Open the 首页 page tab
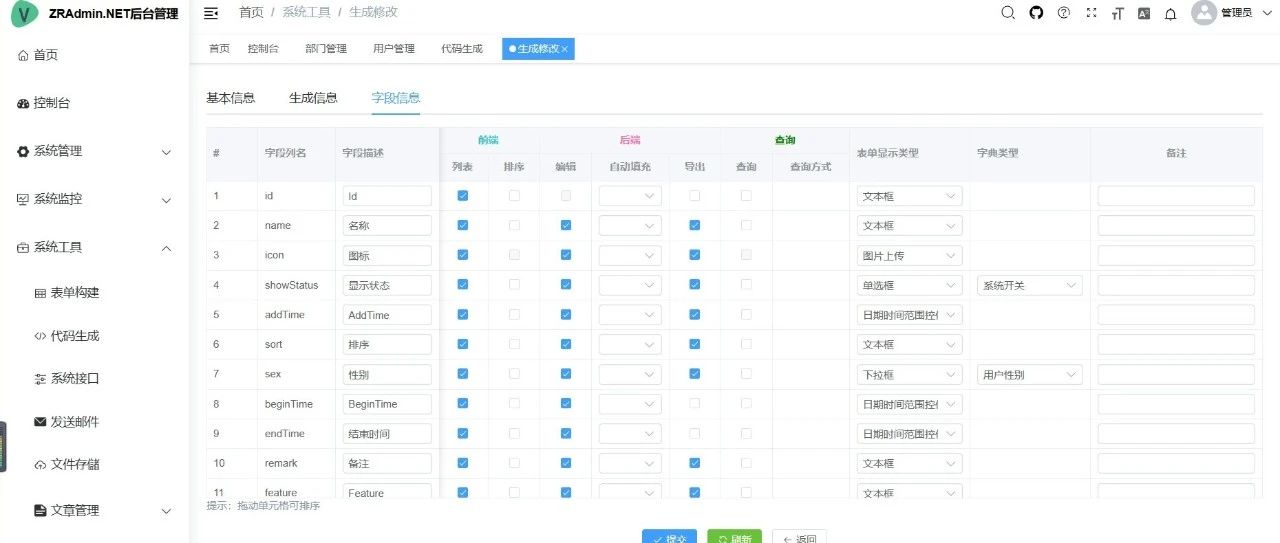This screenshot has height=543, width=1280. pyautogui.click(x=218, y=49)
